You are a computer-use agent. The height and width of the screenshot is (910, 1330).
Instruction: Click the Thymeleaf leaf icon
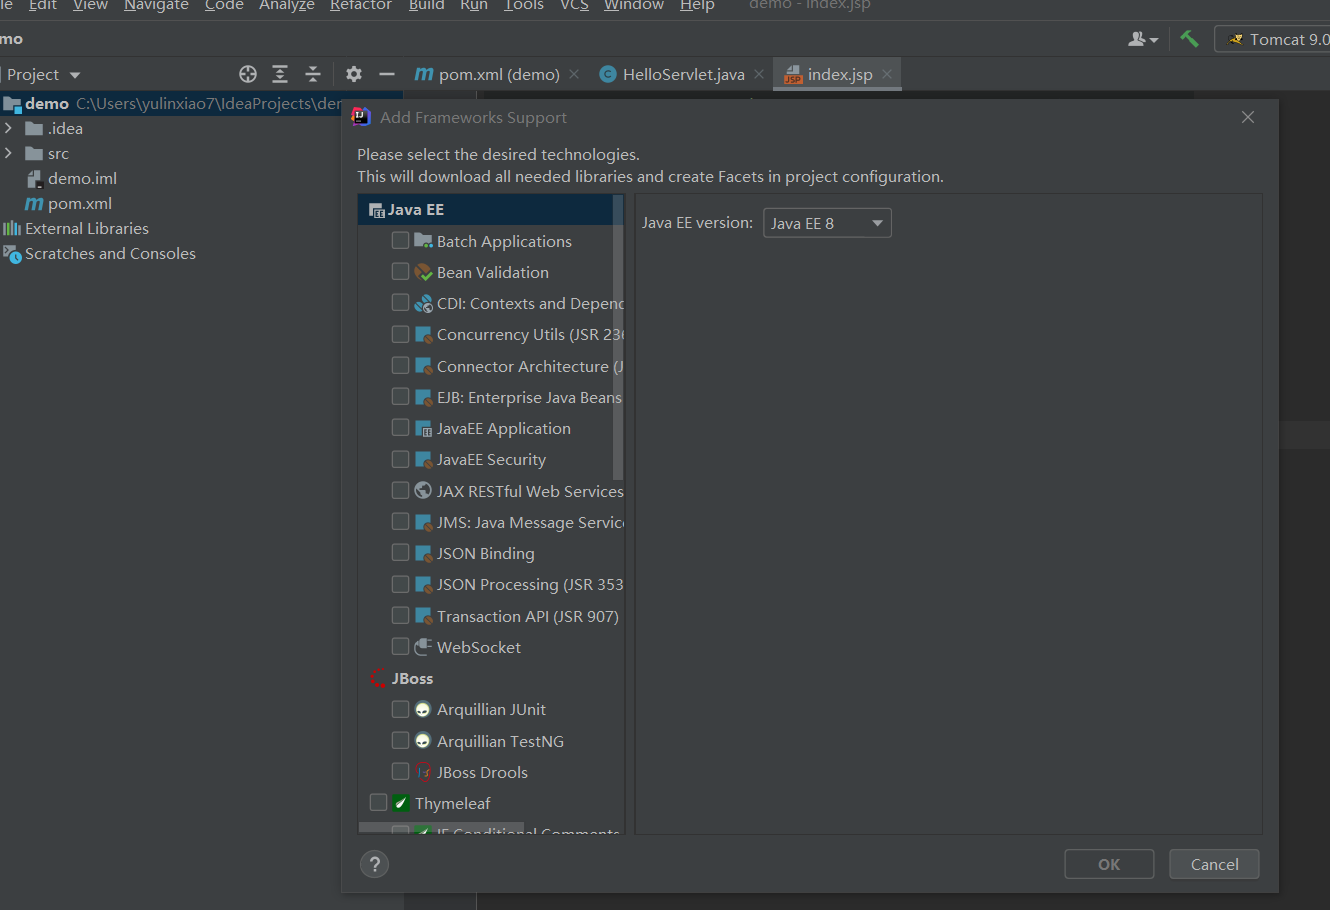click(401, 803)
